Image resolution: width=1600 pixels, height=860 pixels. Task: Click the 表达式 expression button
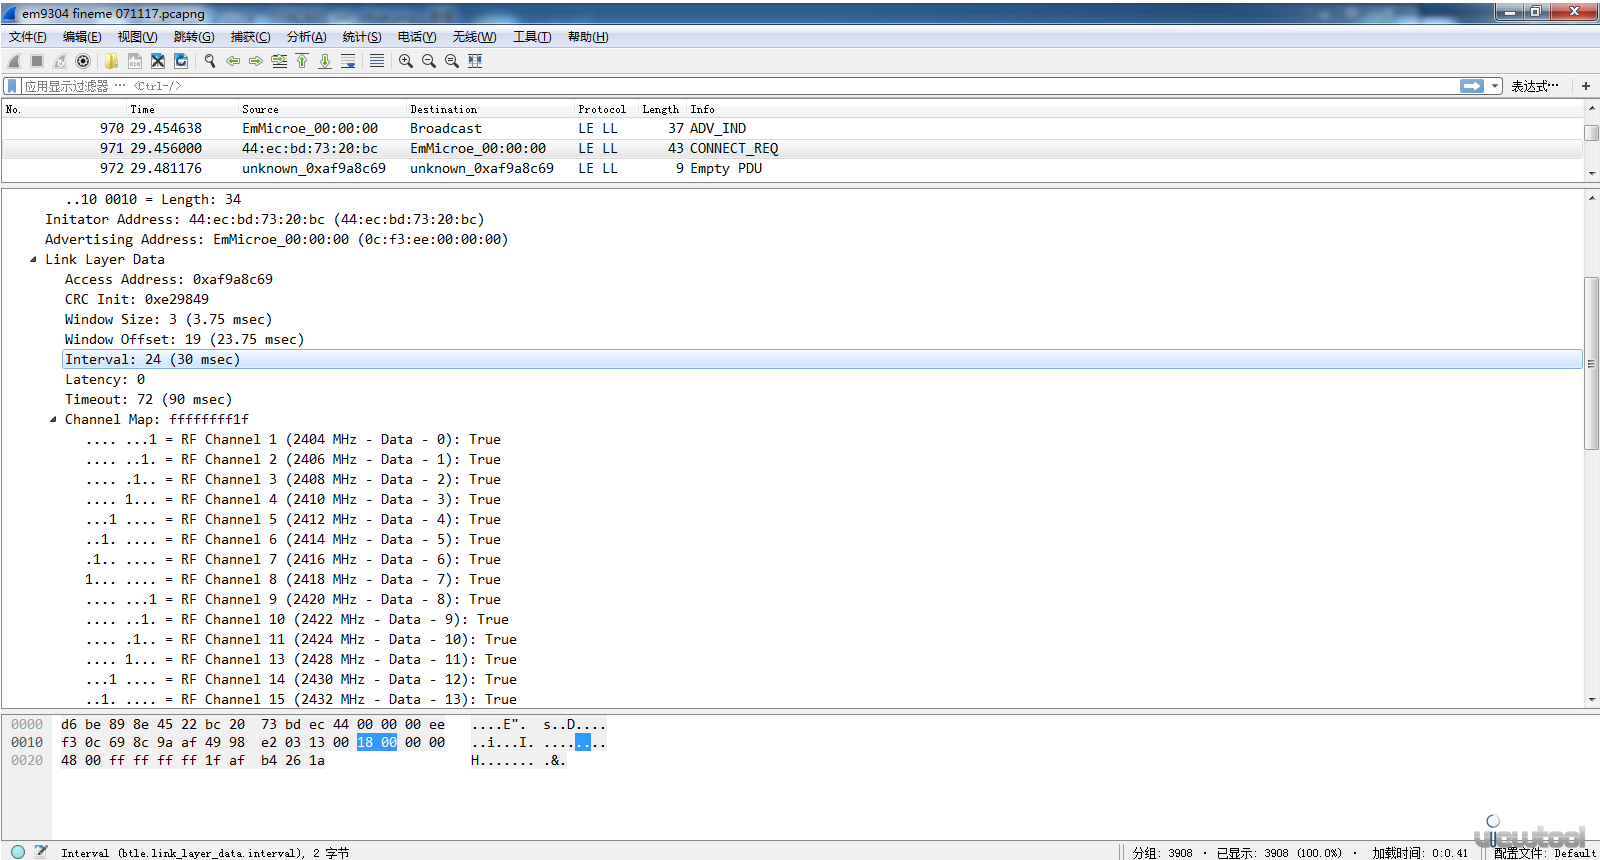[x=1535, y=86]
